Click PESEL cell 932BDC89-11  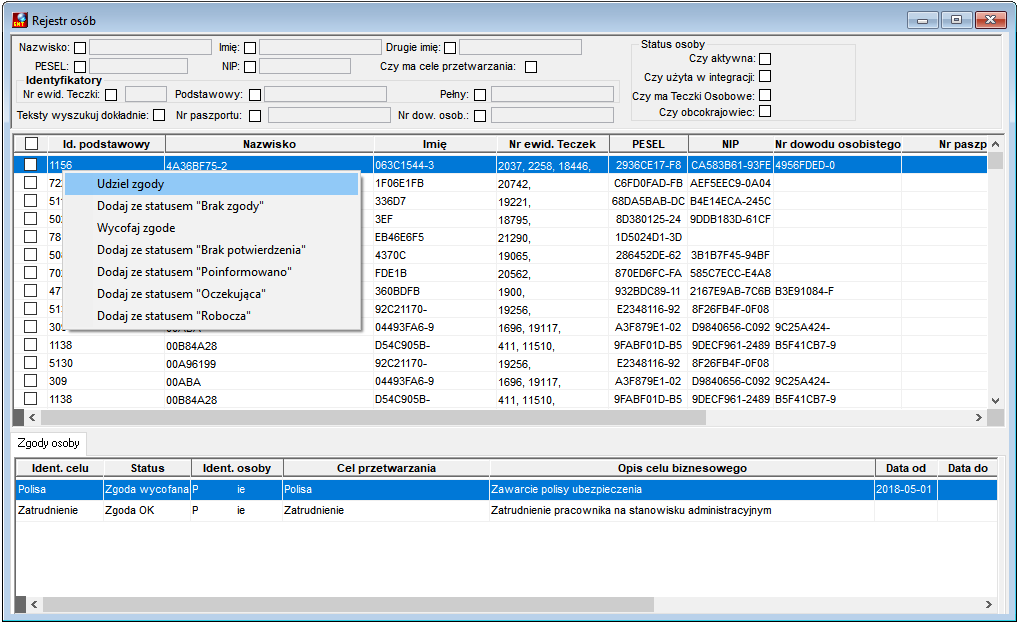pos(648,291)
